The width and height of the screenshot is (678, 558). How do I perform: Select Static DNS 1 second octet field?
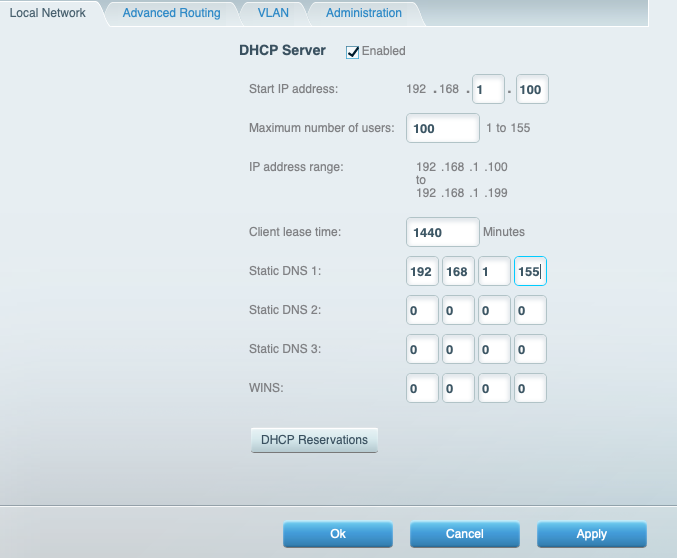[x=458, y=271]
